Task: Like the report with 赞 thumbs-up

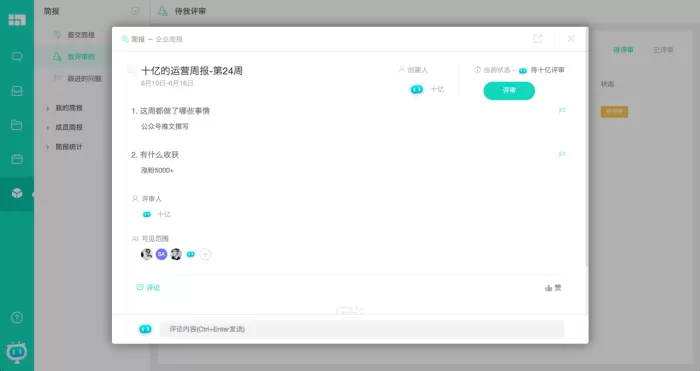Action: coord(553,288)
